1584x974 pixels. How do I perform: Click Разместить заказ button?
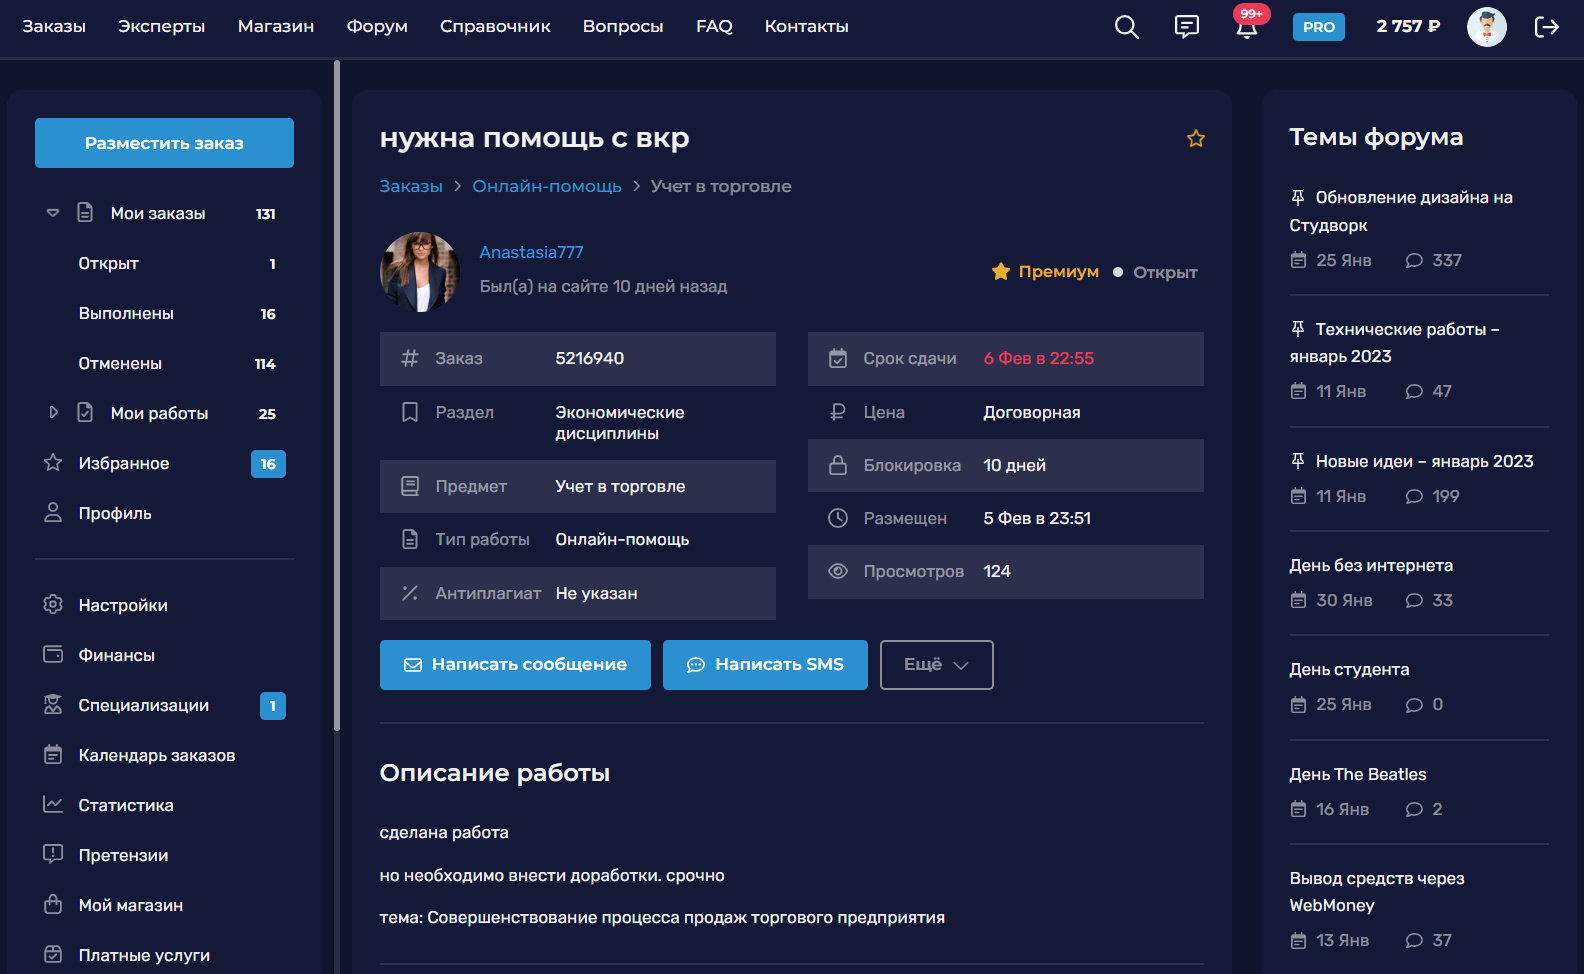coord(164,143)
